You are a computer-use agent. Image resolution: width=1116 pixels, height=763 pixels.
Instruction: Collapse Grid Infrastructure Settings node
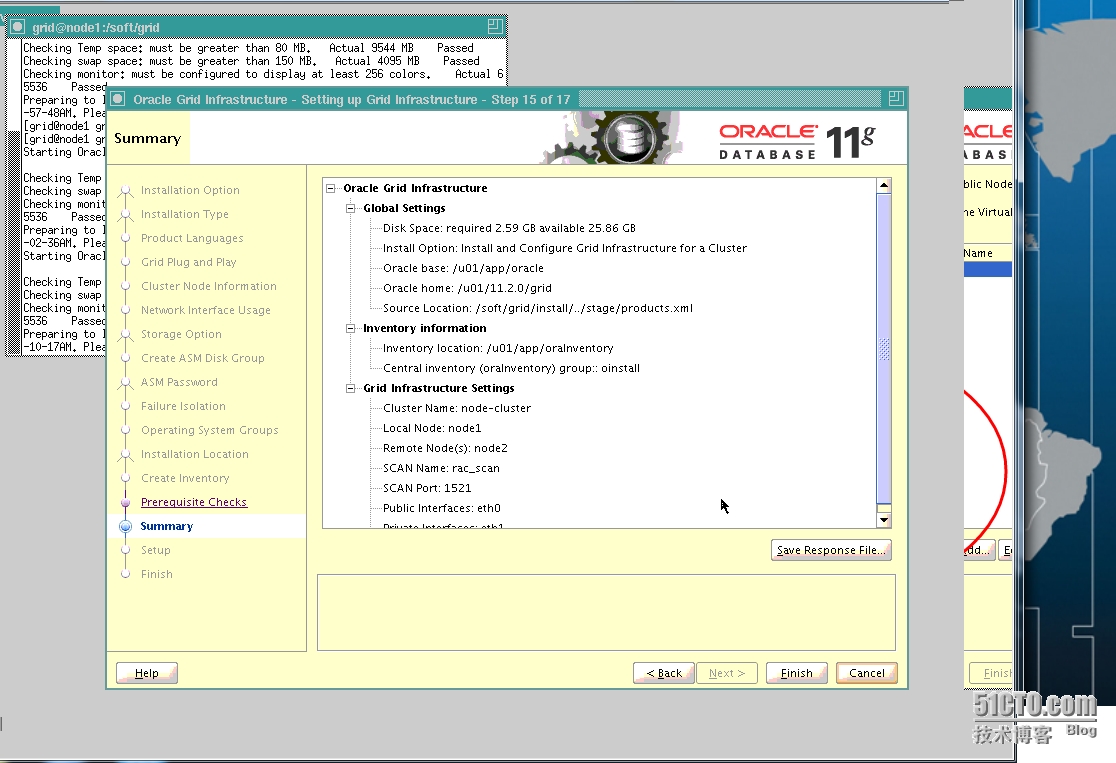click(350, 388)
